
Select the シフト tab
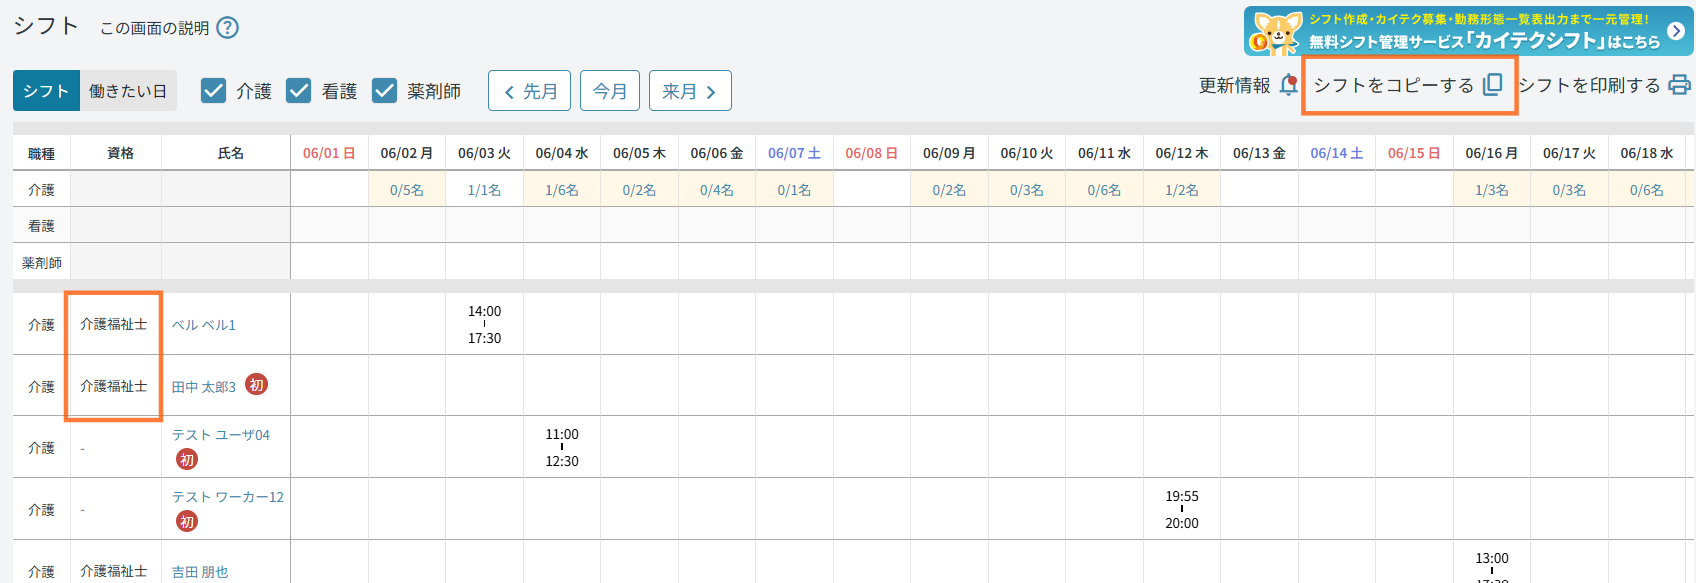tap(46, 91)
